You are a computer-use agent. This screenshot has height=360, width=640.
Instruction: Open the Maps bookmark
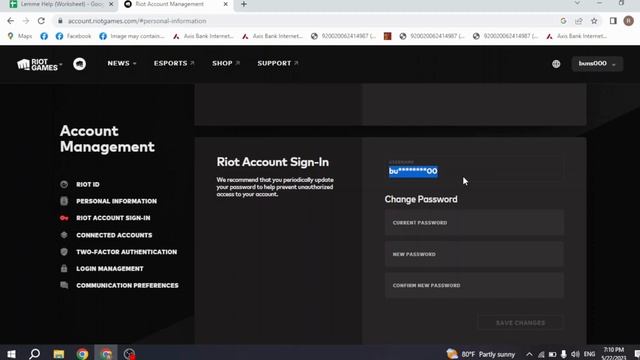(x=20, y=36)
